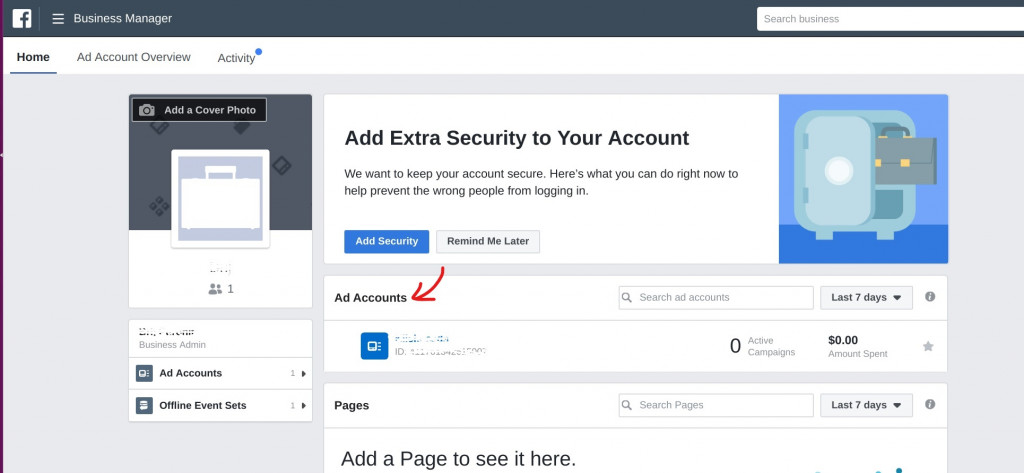Click the camera icon for cover photo
Screen dimensions: 1024x473
point(147,110)
